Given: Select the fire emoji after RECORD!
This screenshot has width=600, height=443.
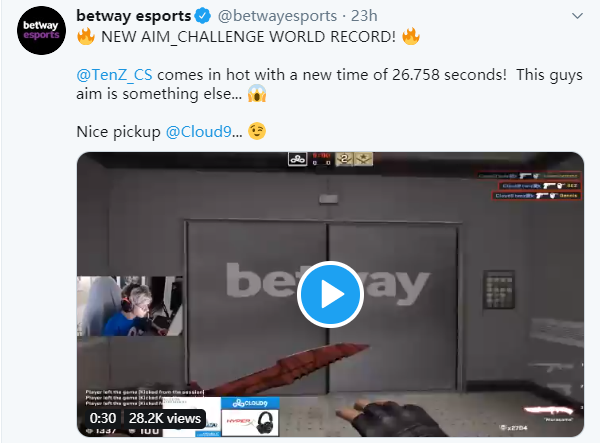Looking at the screenshot, I should (411, 36).
